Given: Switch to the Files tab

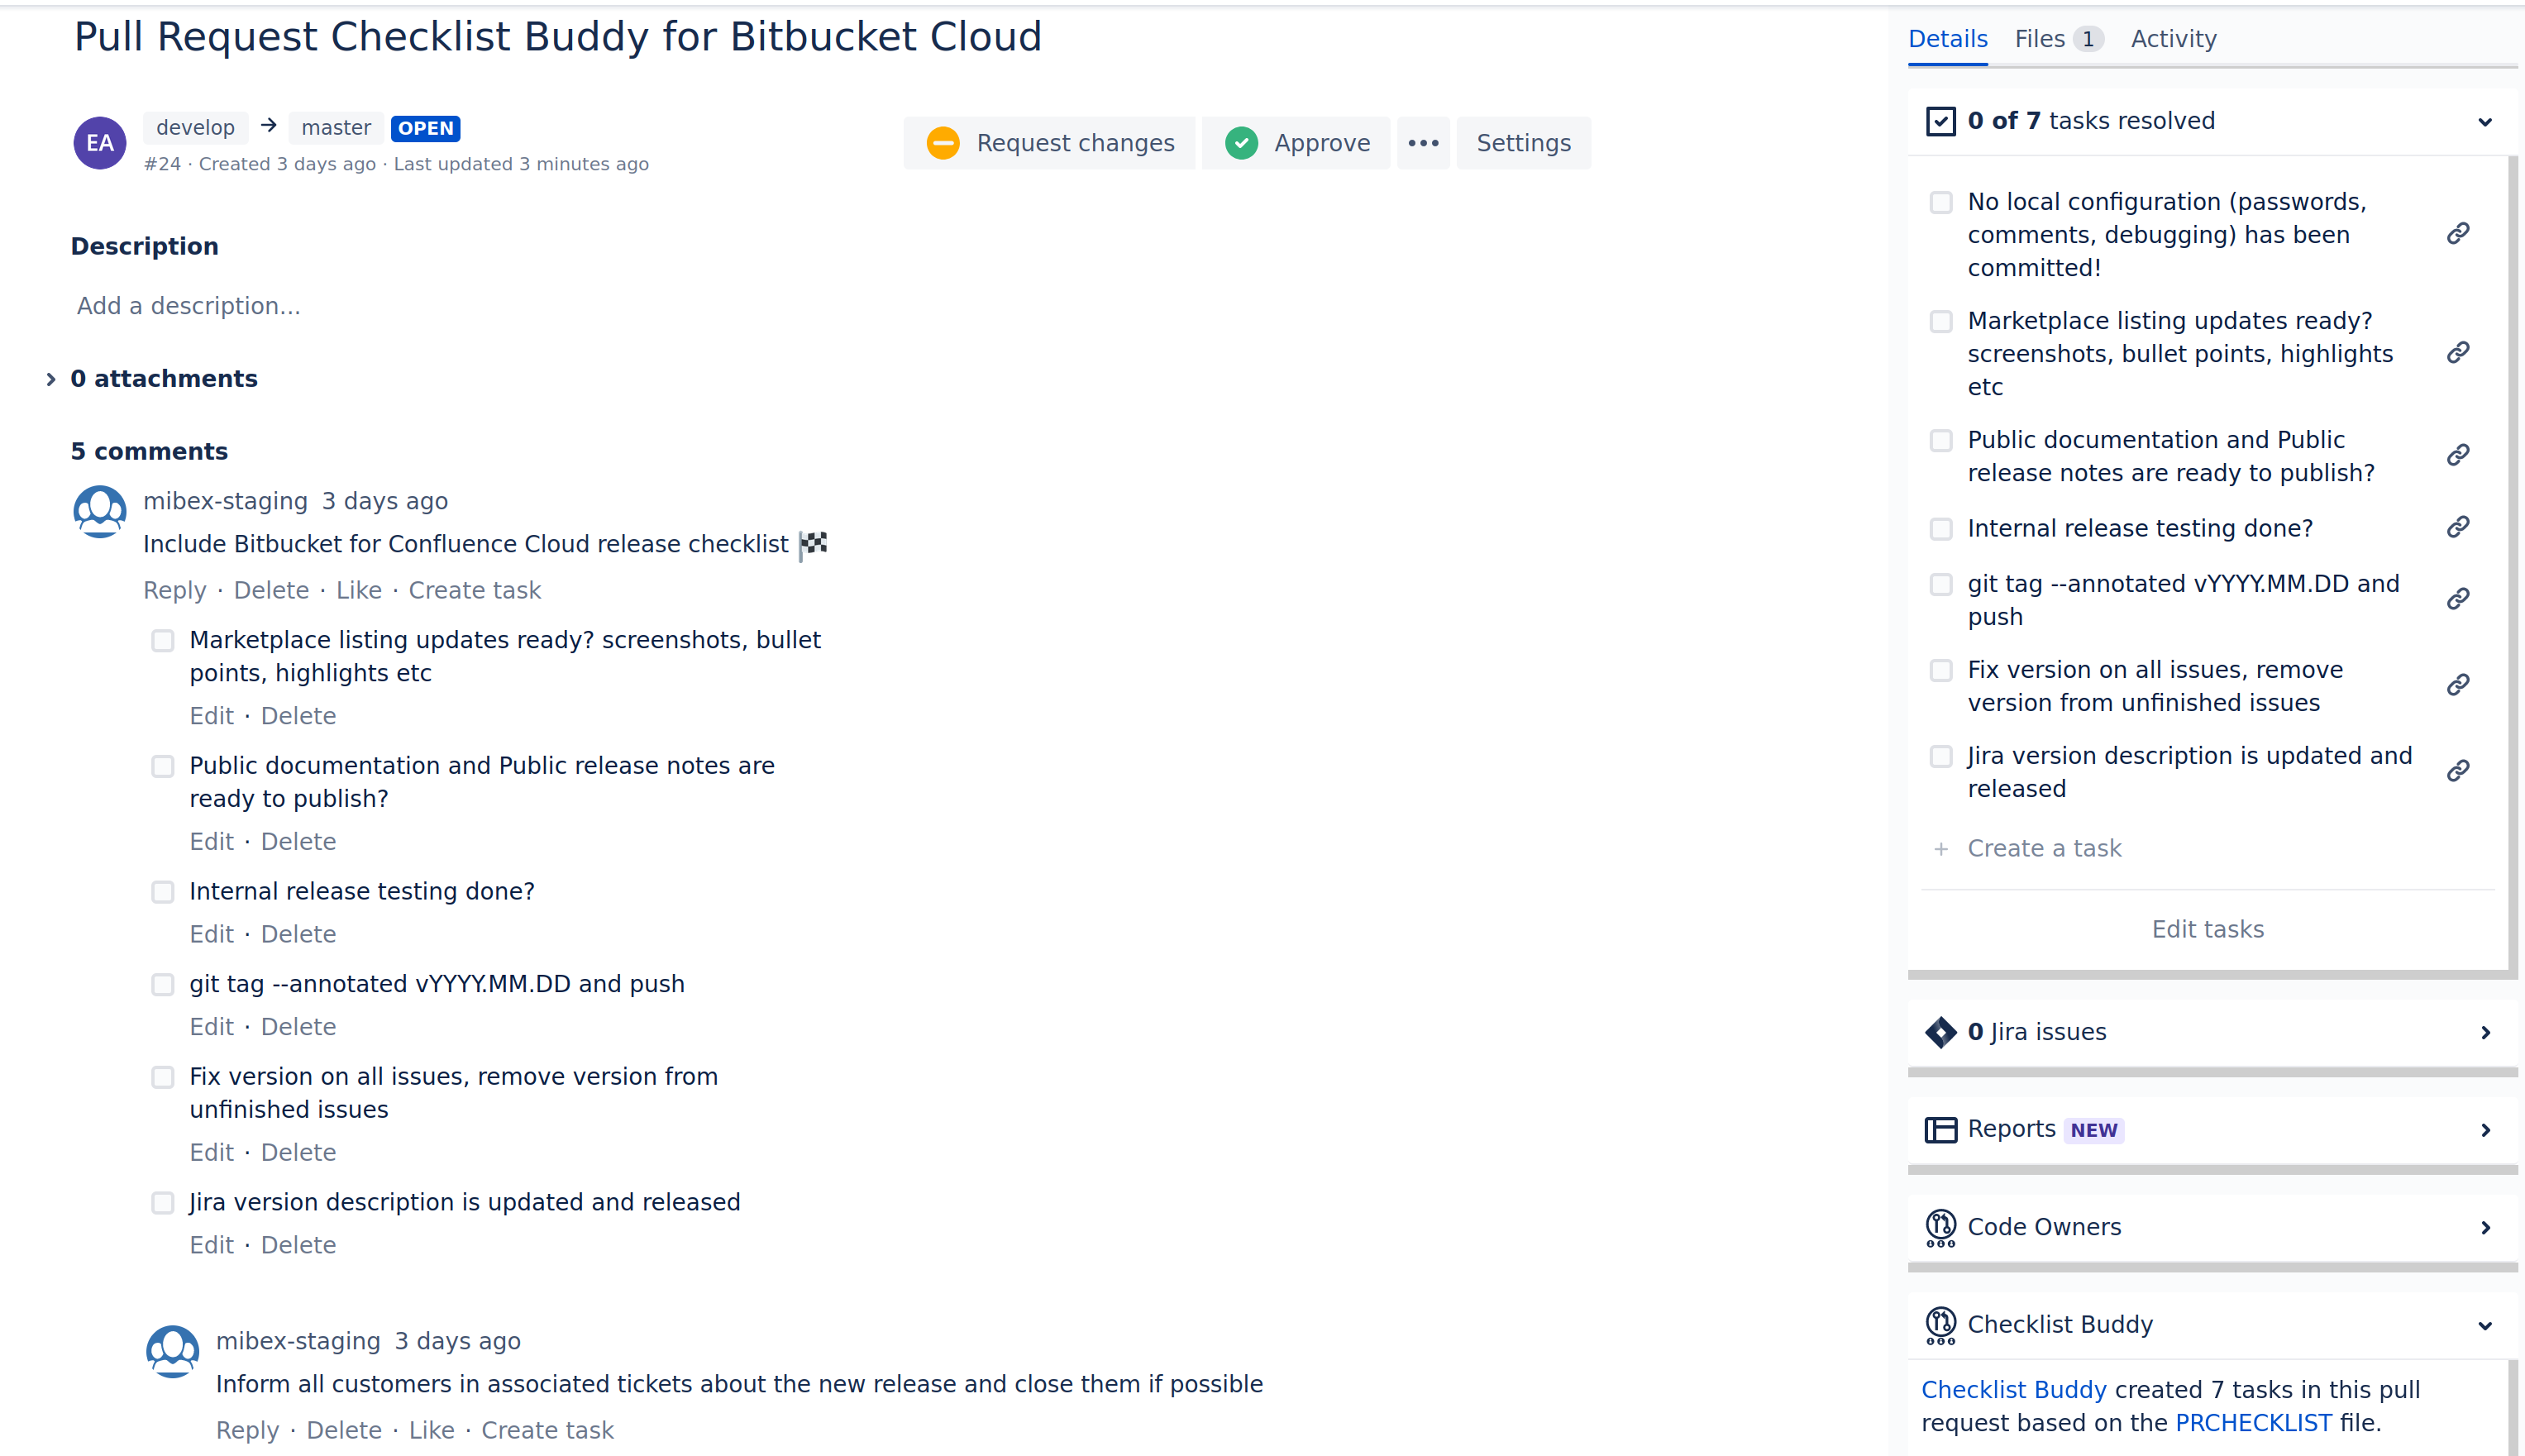Looking at the screenshot, I should pos(2056,39).
